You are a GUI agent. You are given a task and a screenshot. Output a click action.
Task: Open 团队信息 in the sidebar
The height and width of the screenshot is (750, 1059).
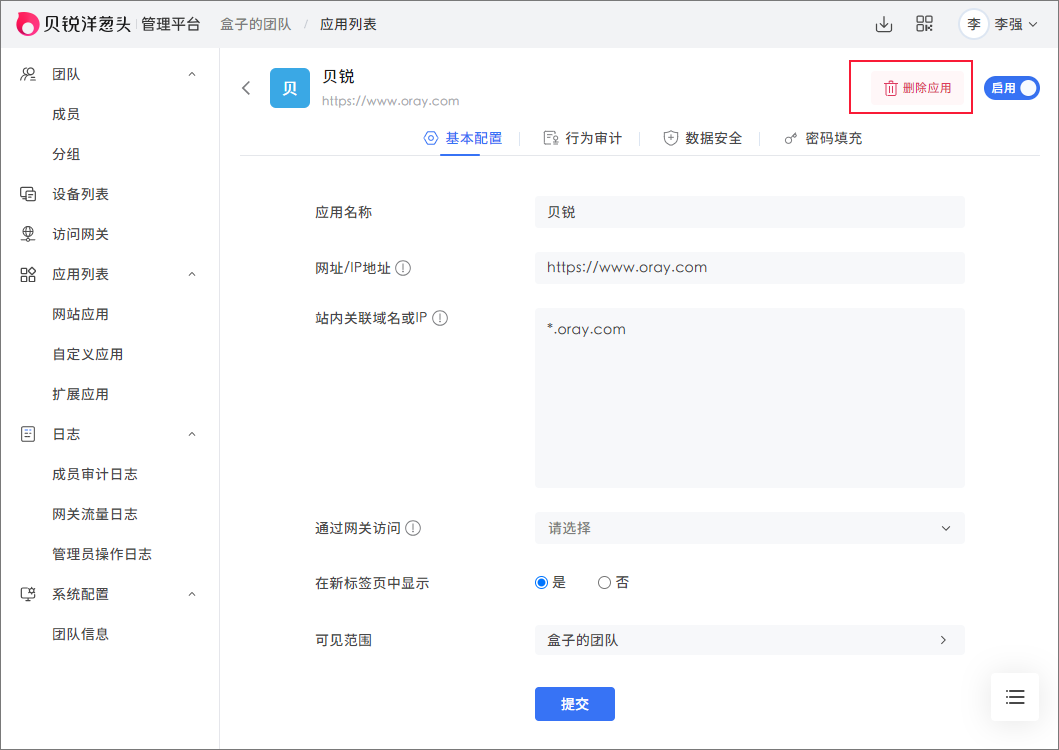80,634
